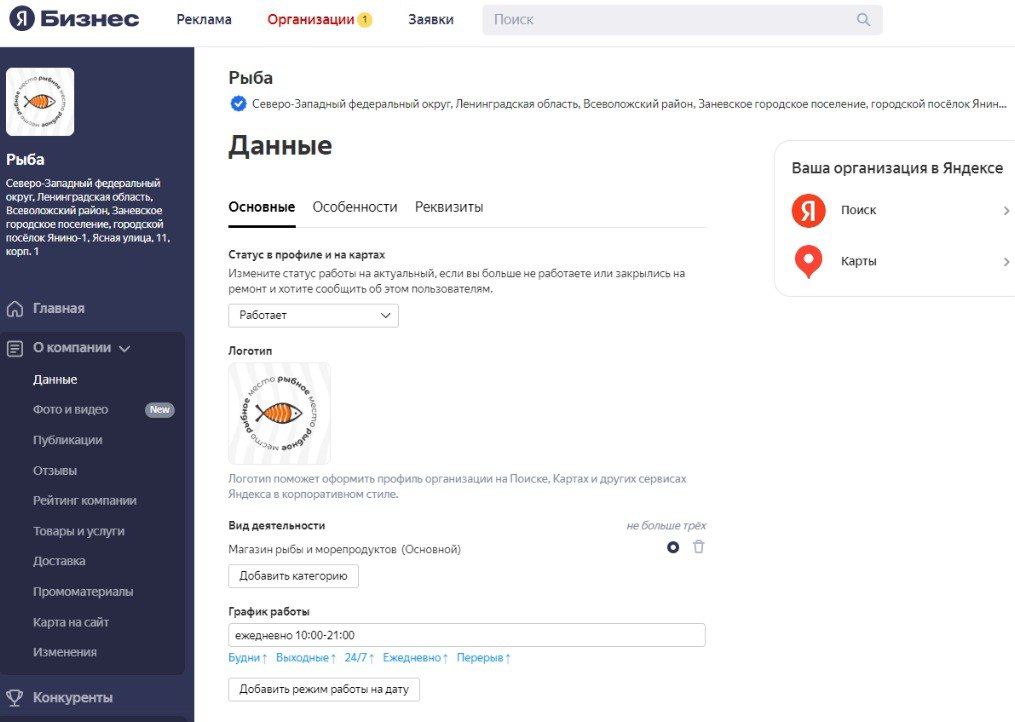Screen dimensions: 1015x722
Task: Insert Перерыв schedule preset
Action: click(484, 658)
